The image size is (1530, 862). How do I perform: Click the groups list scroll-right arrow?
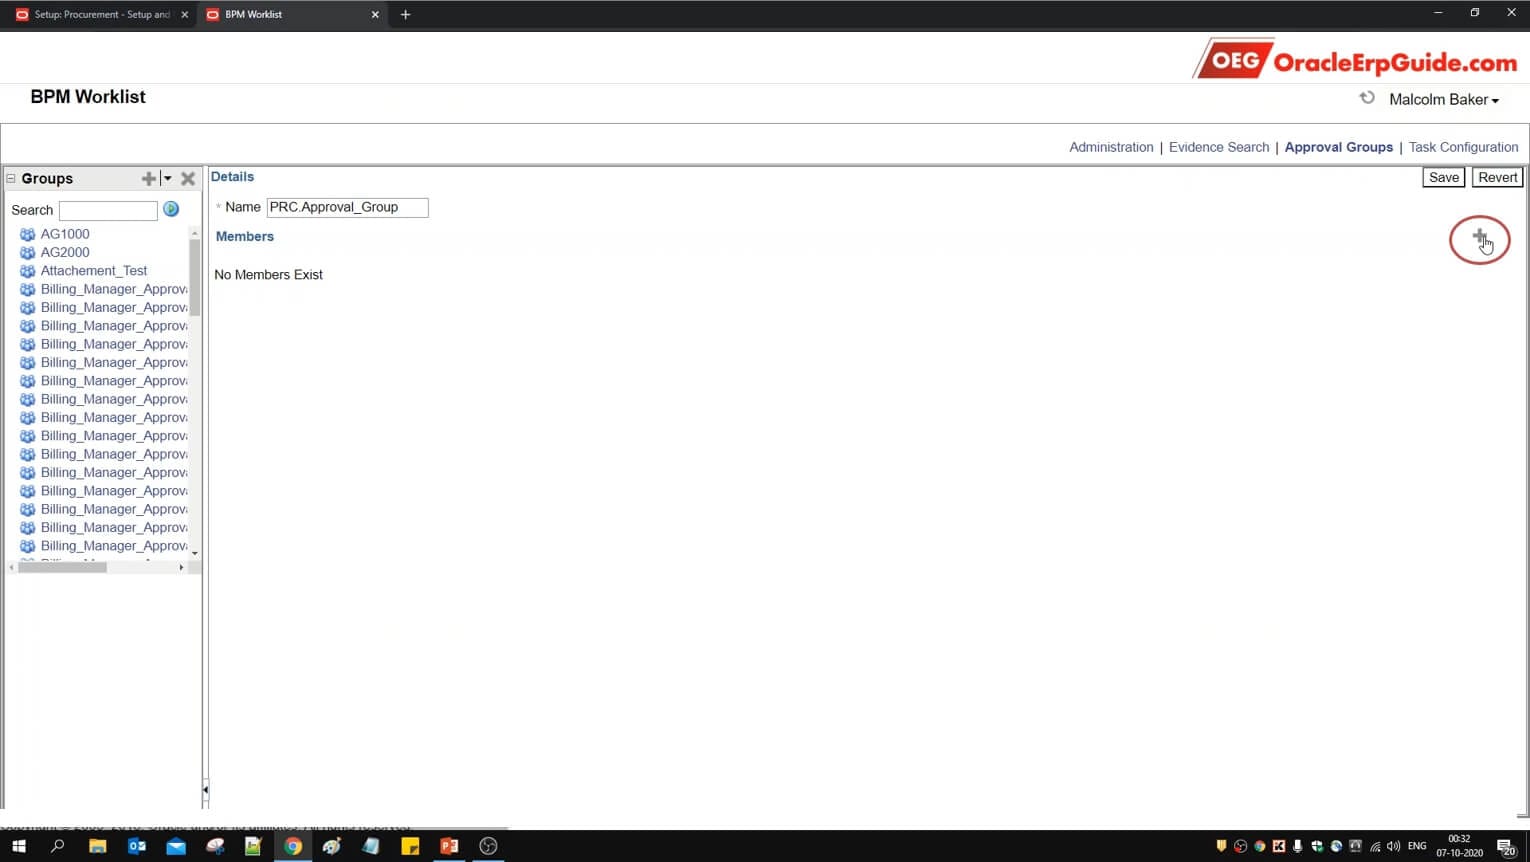[x=181, y=567]
